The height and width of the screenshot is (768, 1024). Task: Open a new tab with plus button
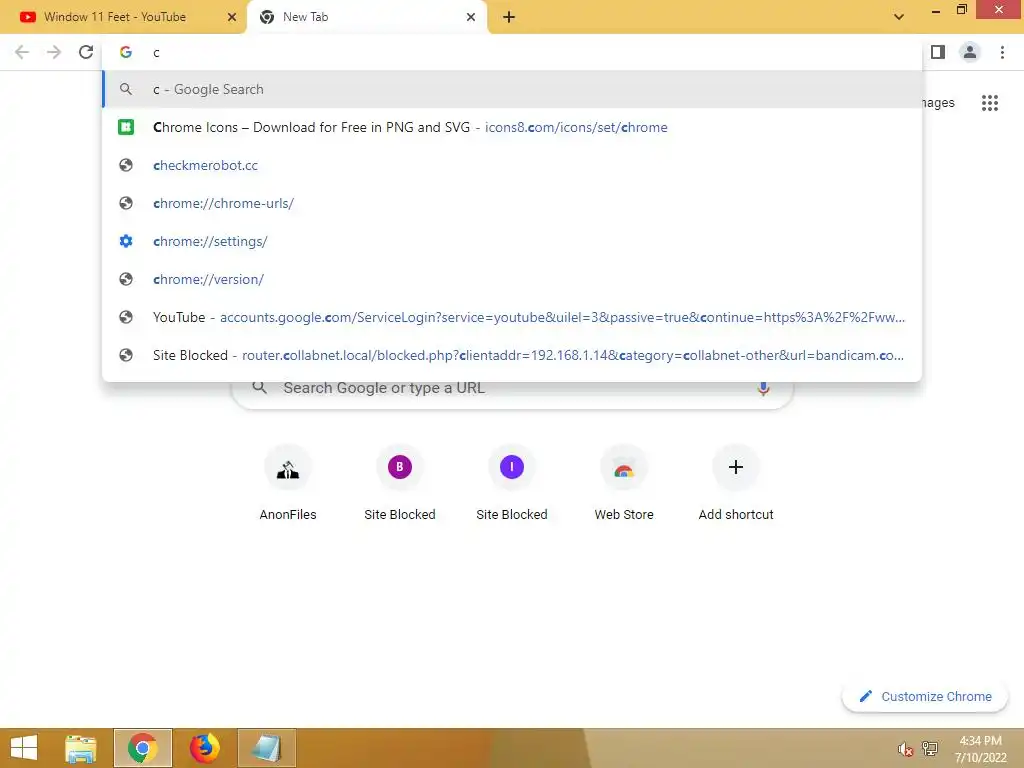click(509, 17)
